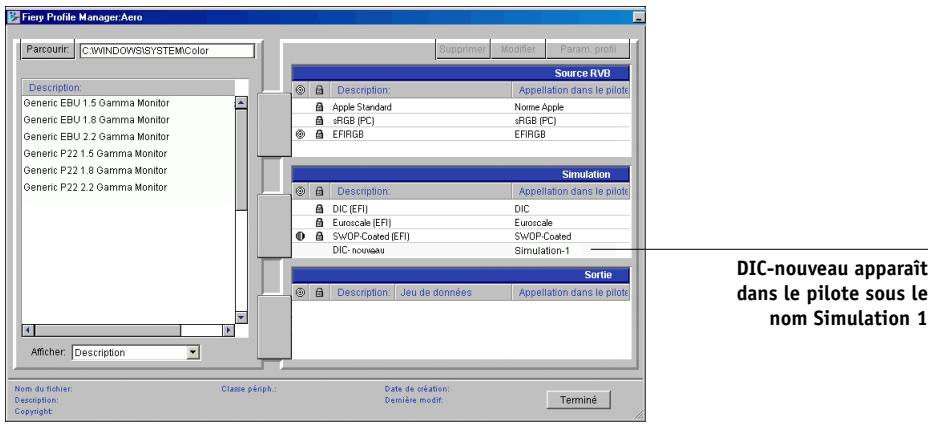Viewport: 931px width, 425px height.
Task: Select Generic EBU 1.8 Gamma Monitor
Action: tap(96, 119)
